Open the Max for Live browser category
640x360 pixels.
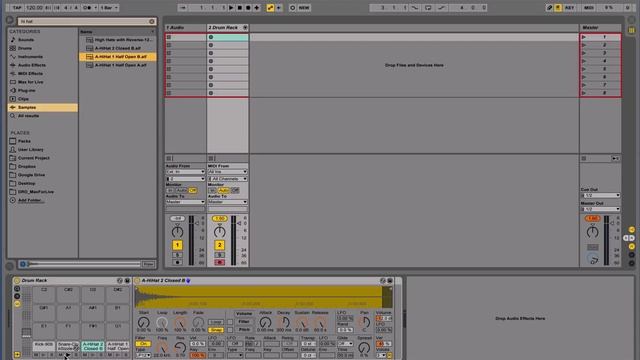[31, 82]
